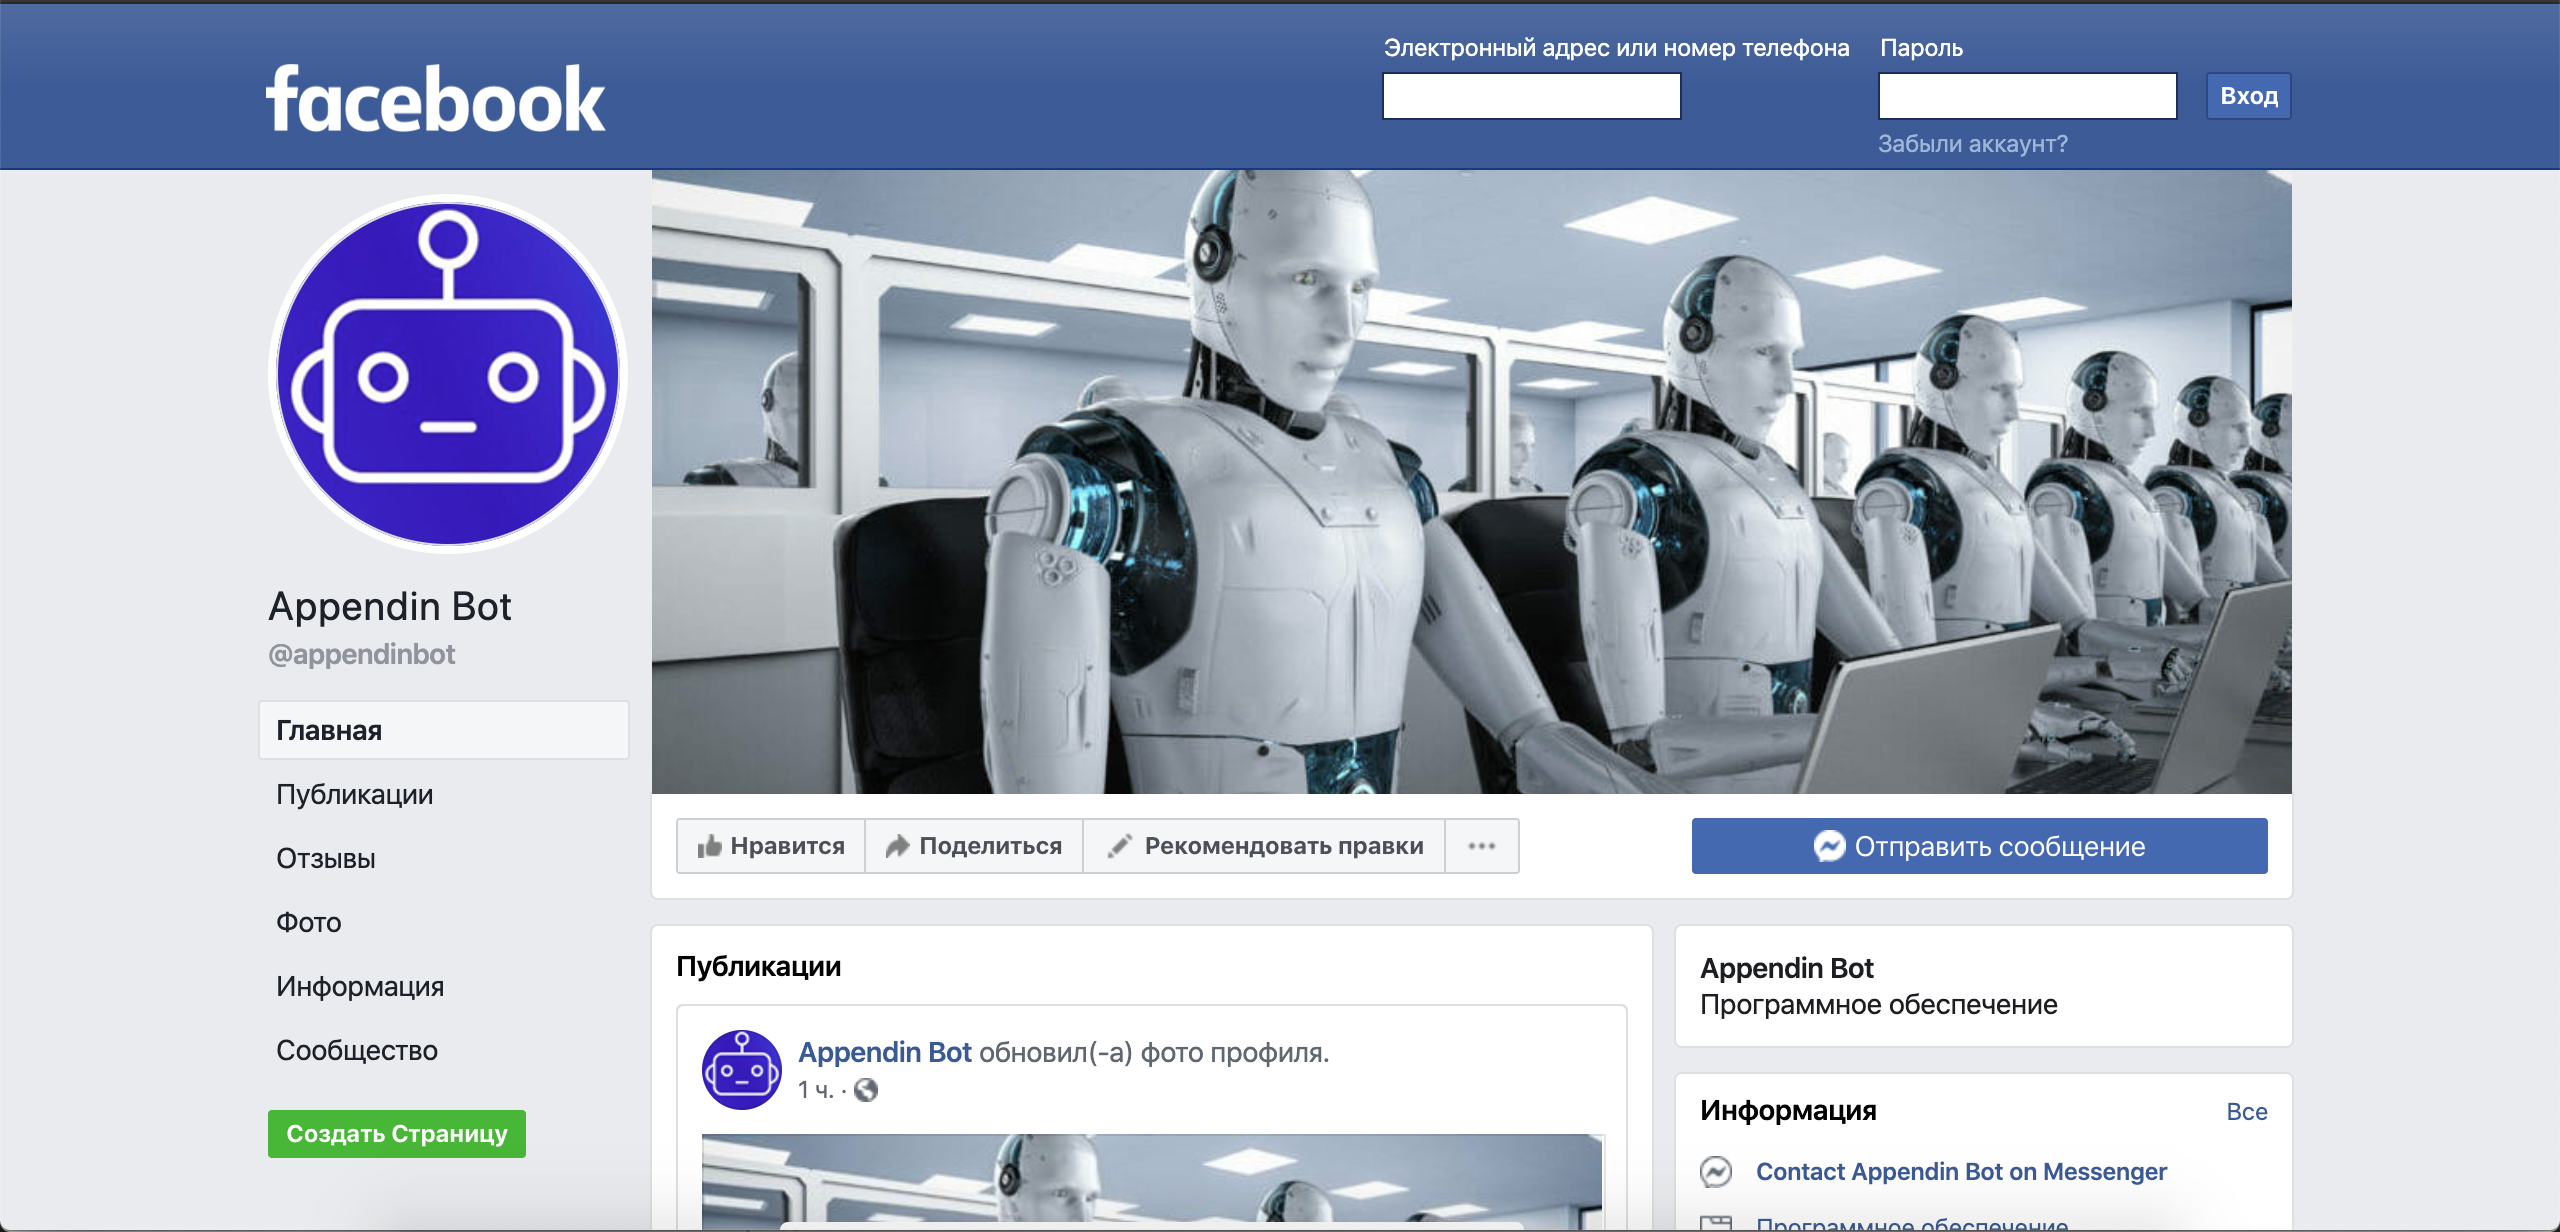The height and width of the screenshot is (1232, 2560).
Task: Click the post author's small robot avatar
Action: (x=741, y=1070)
